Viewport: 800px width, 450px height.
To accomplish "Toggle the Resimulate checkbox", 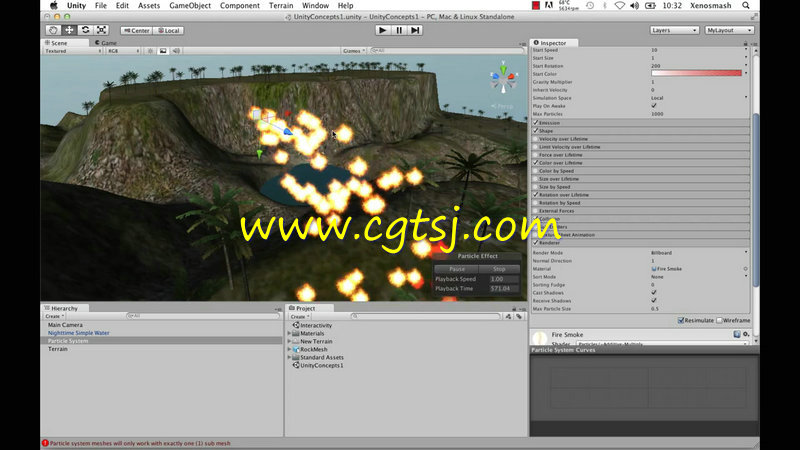I will [x=681, y=320].
